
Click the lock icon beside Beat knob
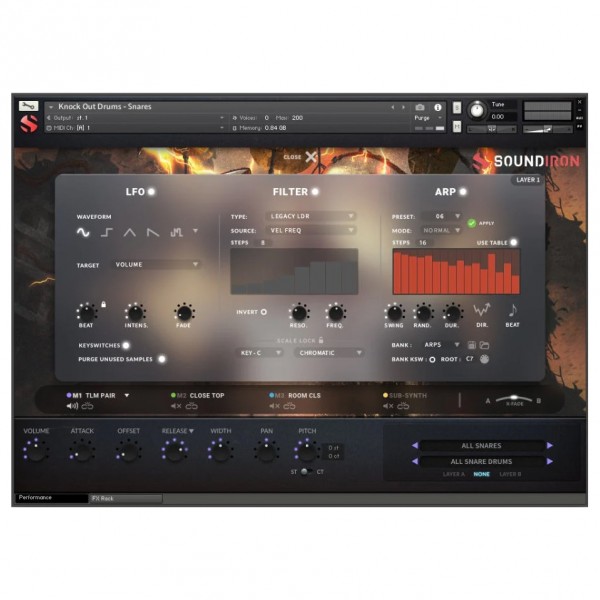(x=103, y=305)
